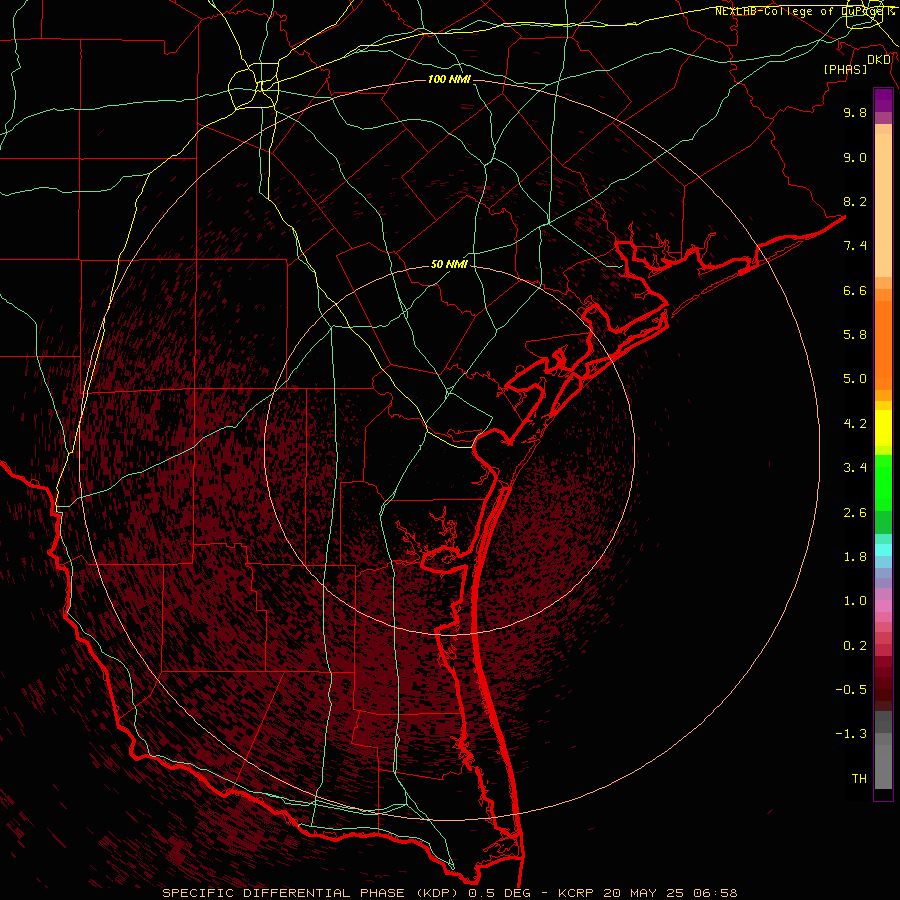Pick the peach segment of the color bar

coord(883,205)
